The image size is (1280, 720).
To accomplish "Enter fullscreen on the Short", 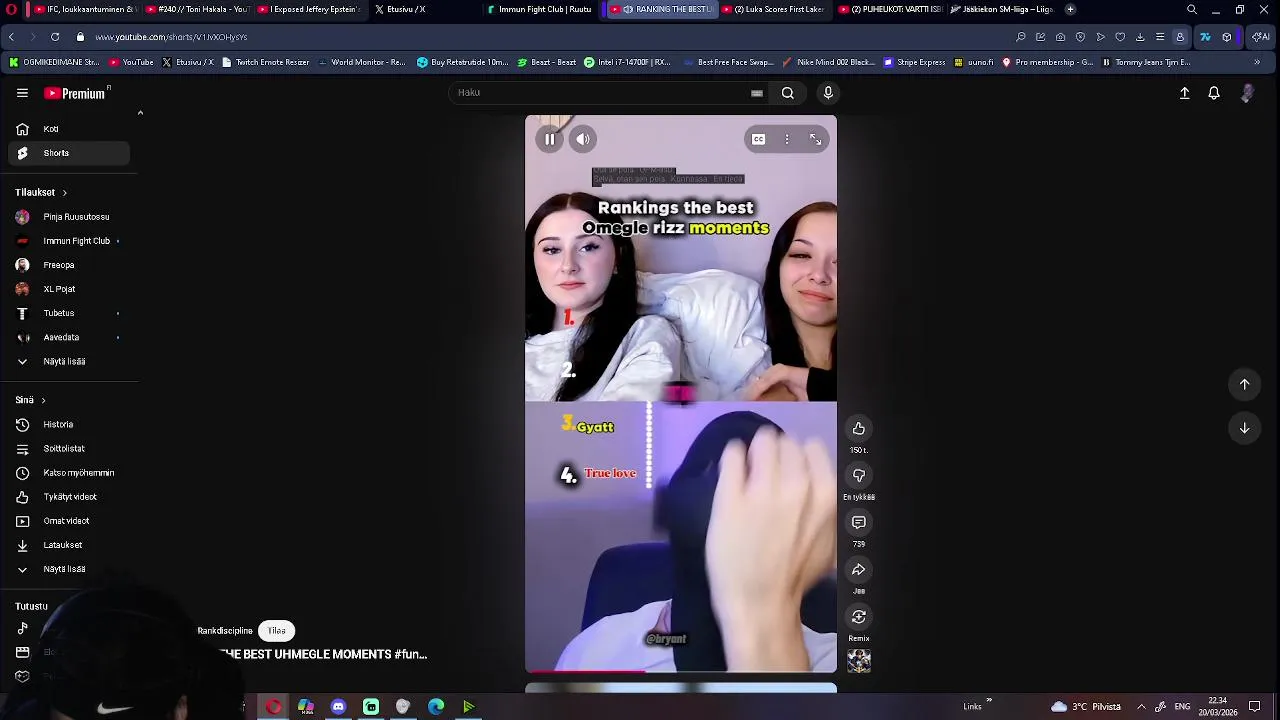I will [x=815, y=139].
